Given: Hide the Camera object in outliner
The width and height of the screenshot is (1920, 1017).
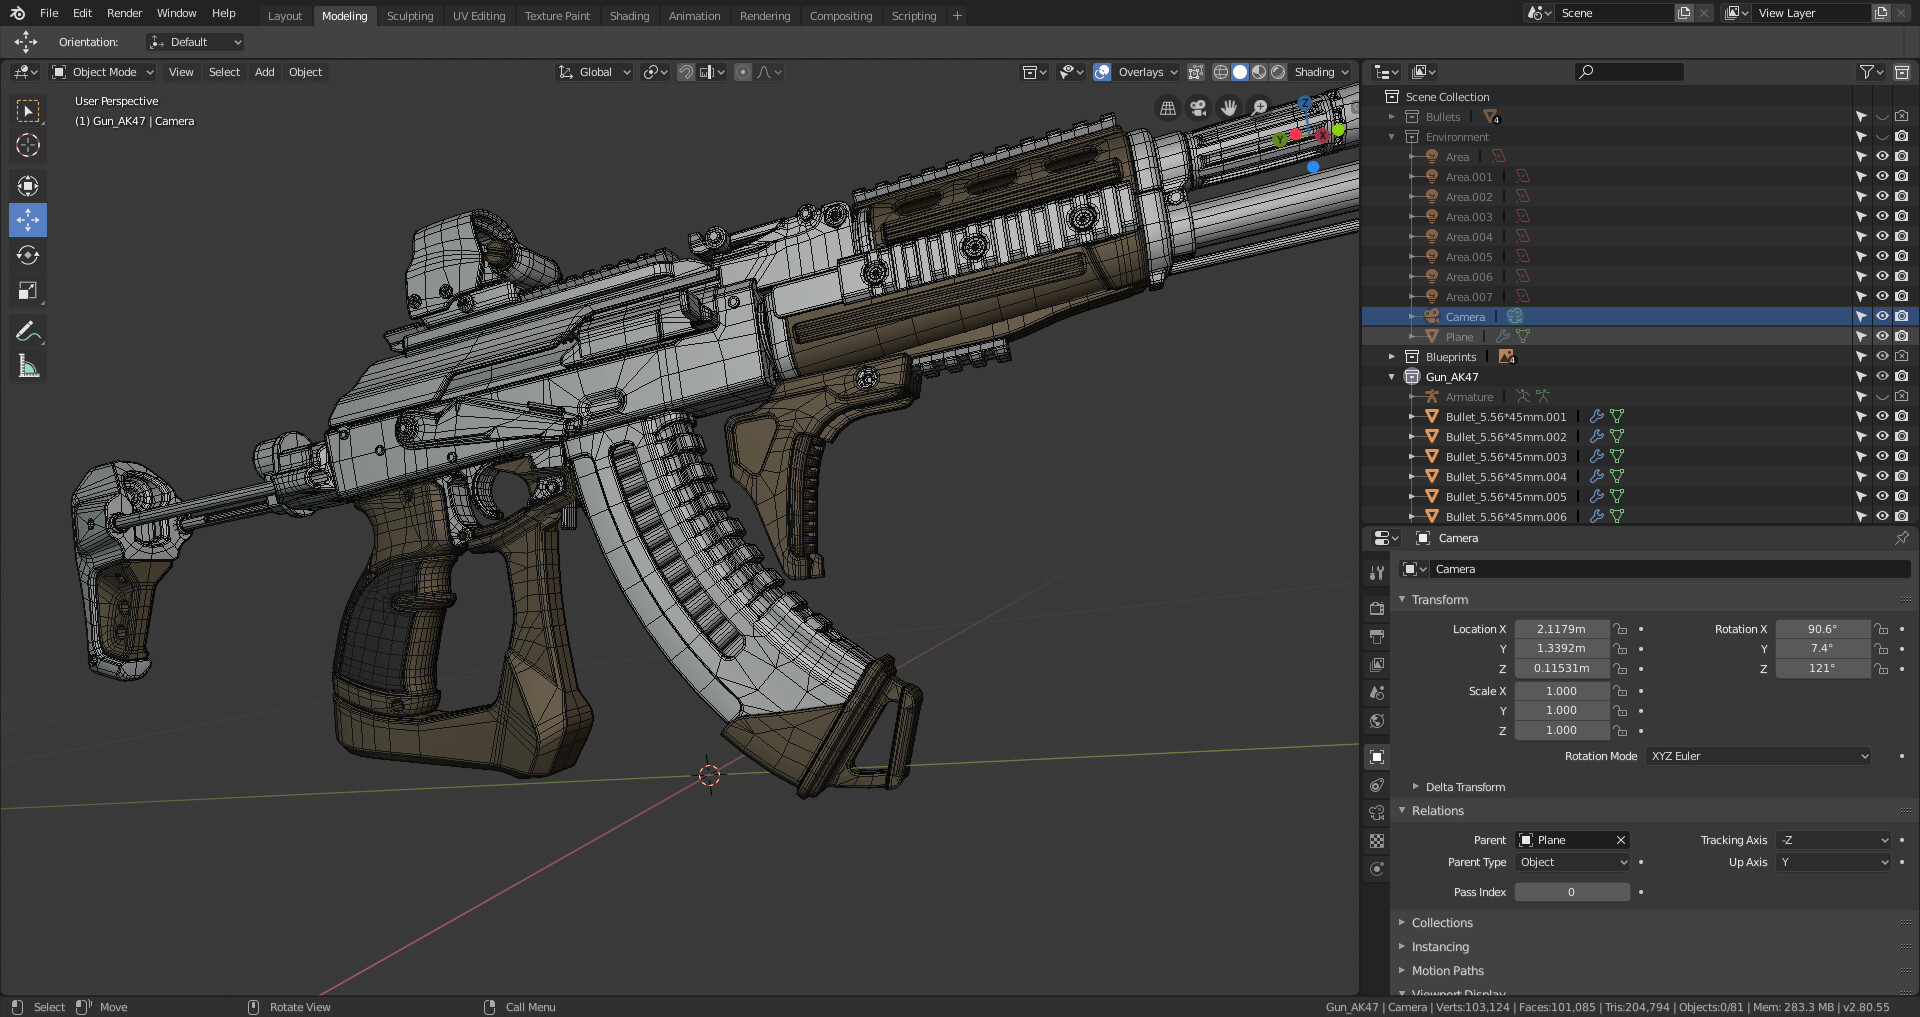Looking at the screenshot, I should pos(1881,316).
